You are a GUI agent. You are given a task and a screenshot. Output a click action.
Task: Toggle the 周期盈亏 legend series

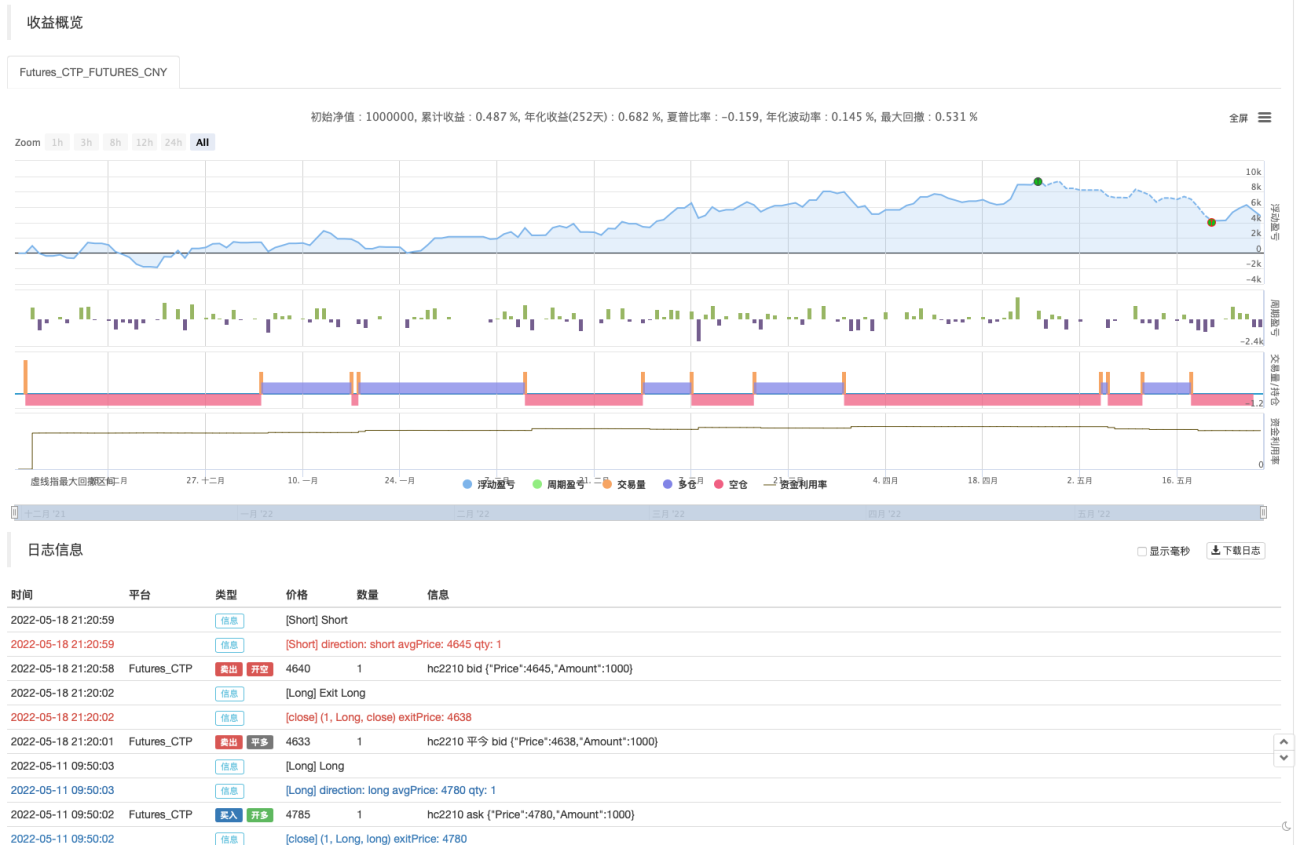[559, 484]
